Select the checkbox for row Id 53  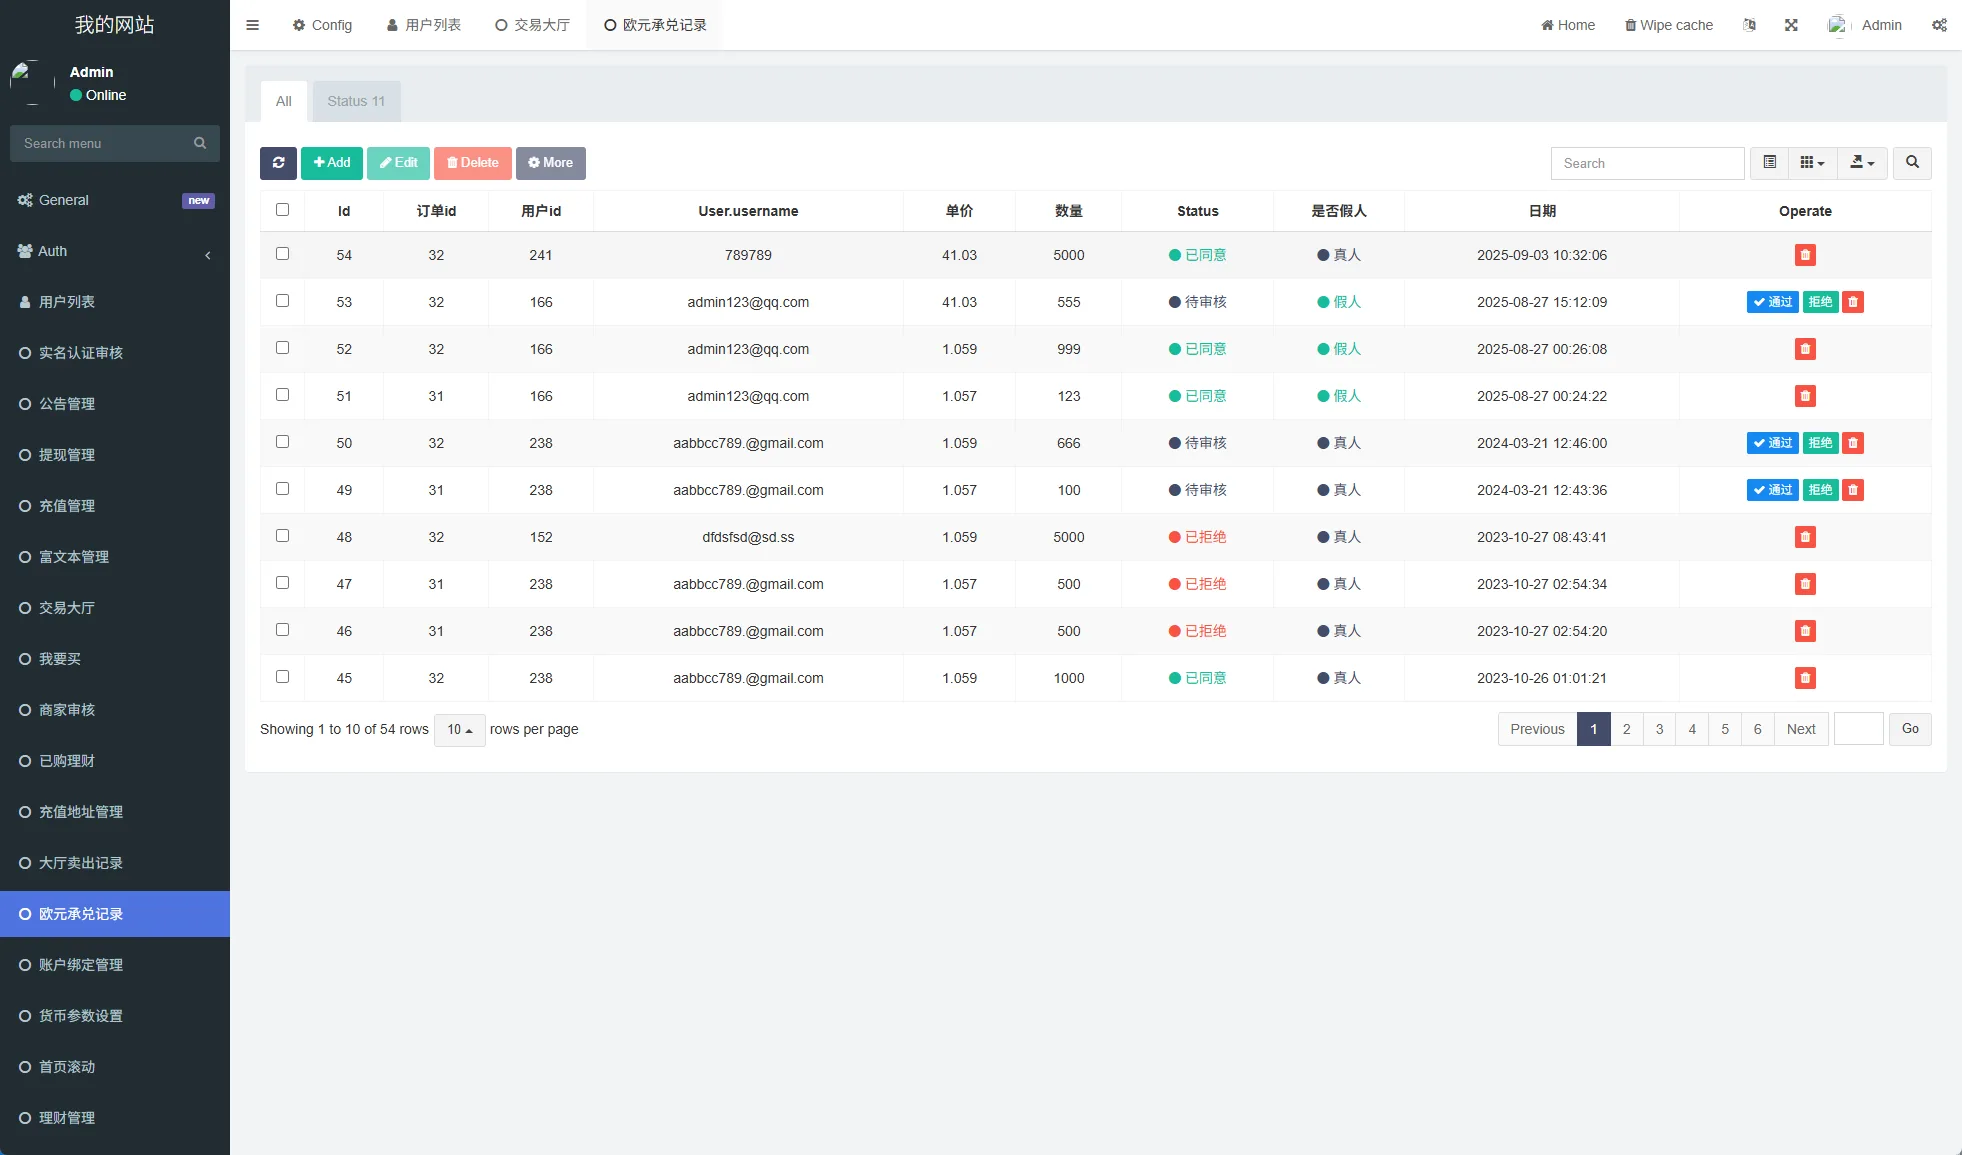[x=282, y=301]
